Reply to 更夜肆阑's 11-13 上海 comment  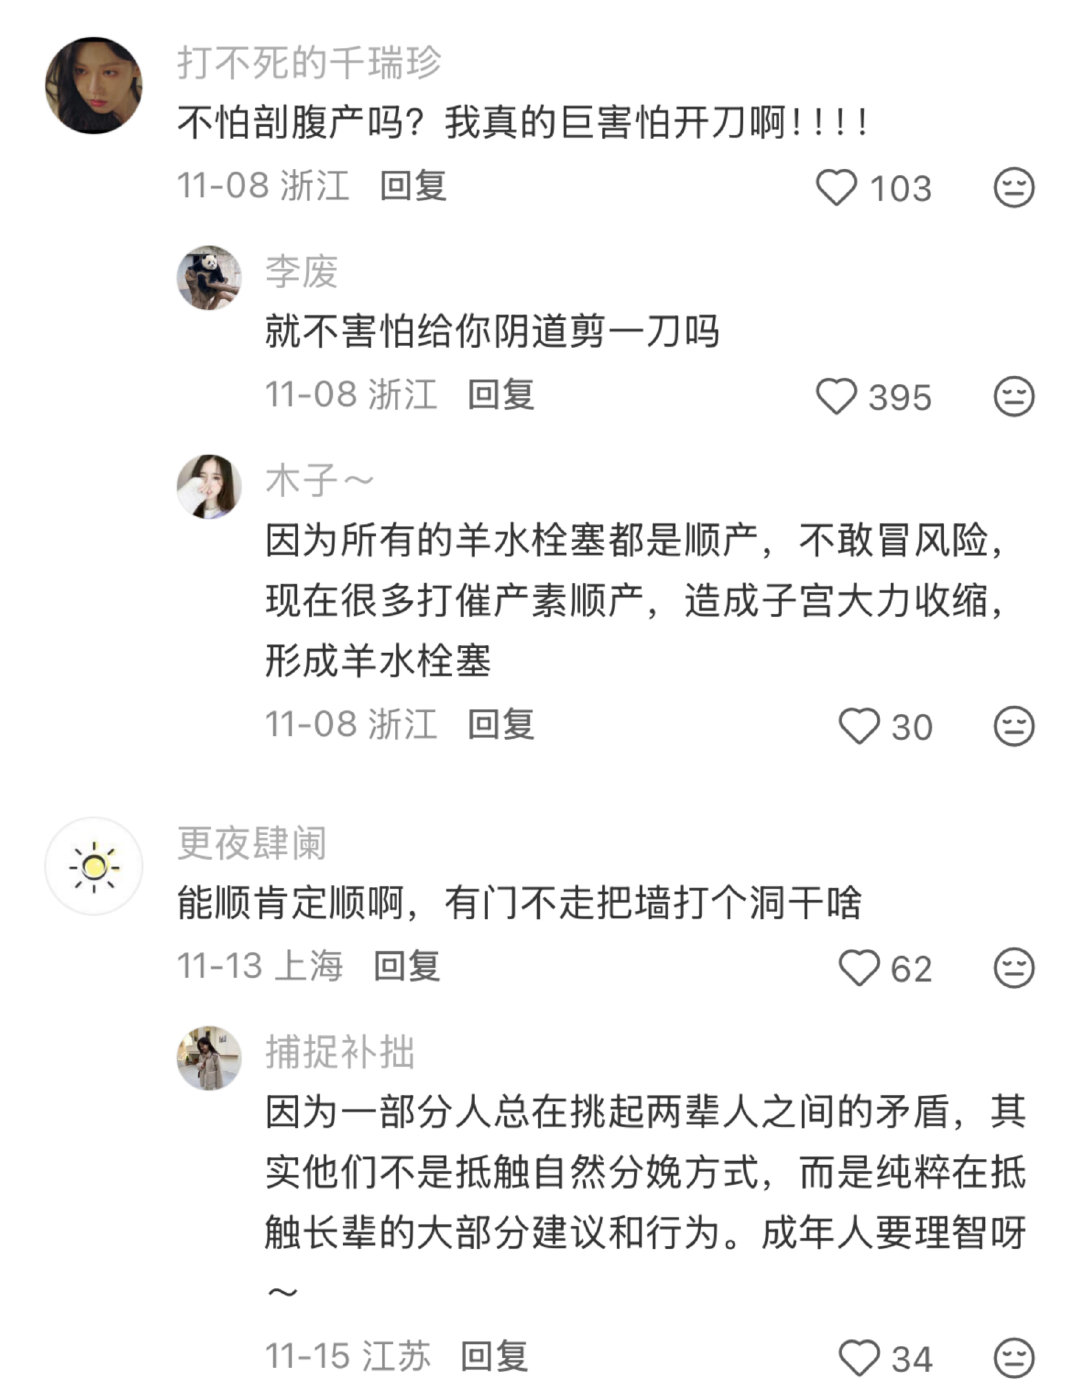407,966
